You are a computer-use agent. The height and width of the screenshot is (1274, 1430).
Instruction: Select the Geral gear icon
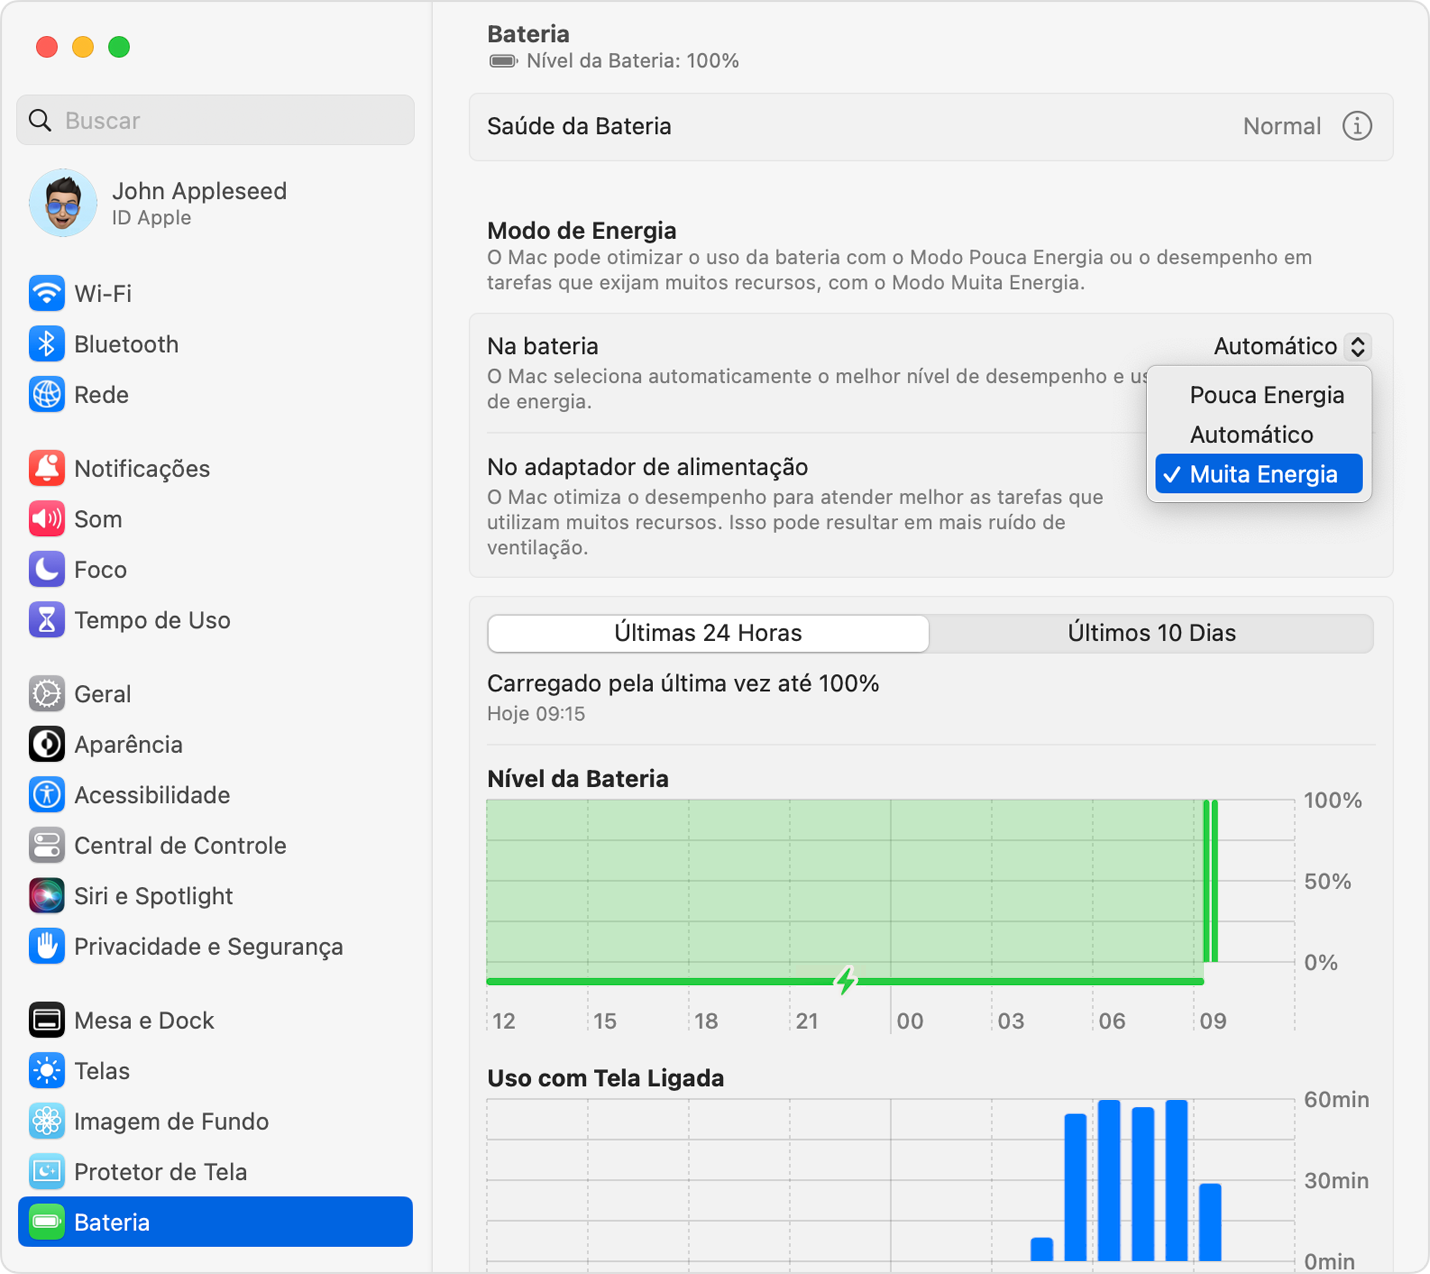click(x=46, y=694)
